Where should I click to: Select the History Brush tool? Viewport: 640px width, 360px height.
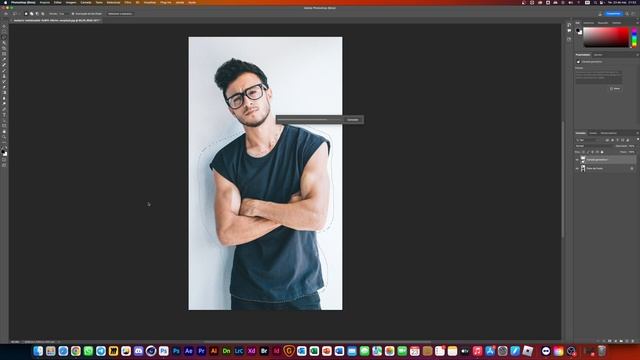[4, 82]
